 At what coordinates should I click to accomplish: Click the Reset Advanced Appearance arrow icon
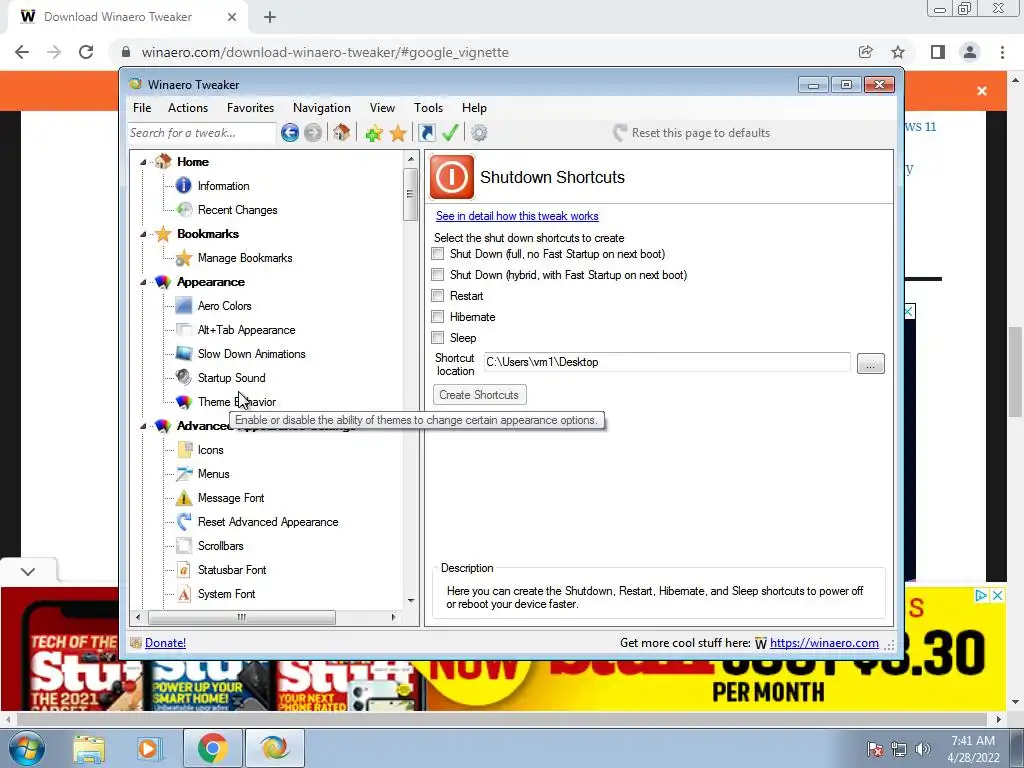coord(185,522)
